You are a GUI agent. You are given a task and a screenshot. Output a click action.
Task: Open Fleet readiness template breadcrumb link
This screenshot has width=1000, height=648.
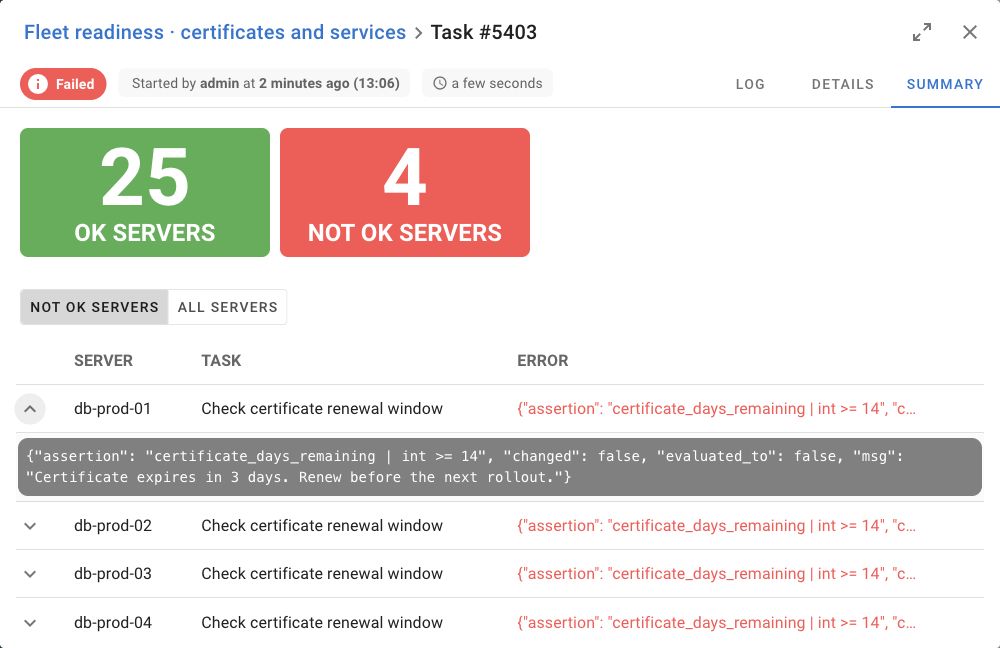point(215,32)
